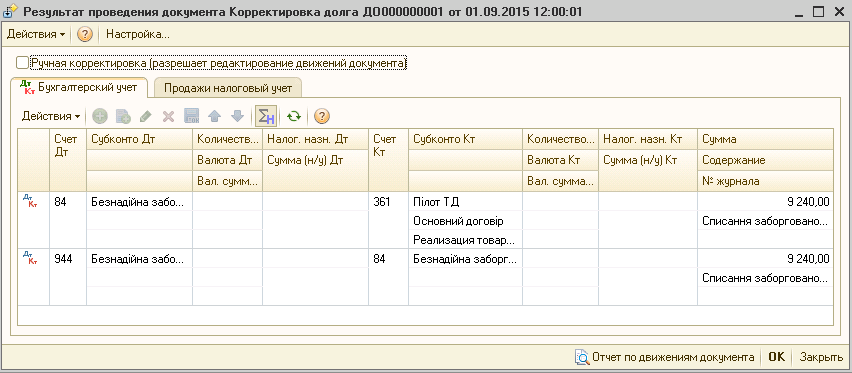Click the Валюта Кт header cell
Image resolution: width=852 pixels, height=373 pixels.
(560, 160)
